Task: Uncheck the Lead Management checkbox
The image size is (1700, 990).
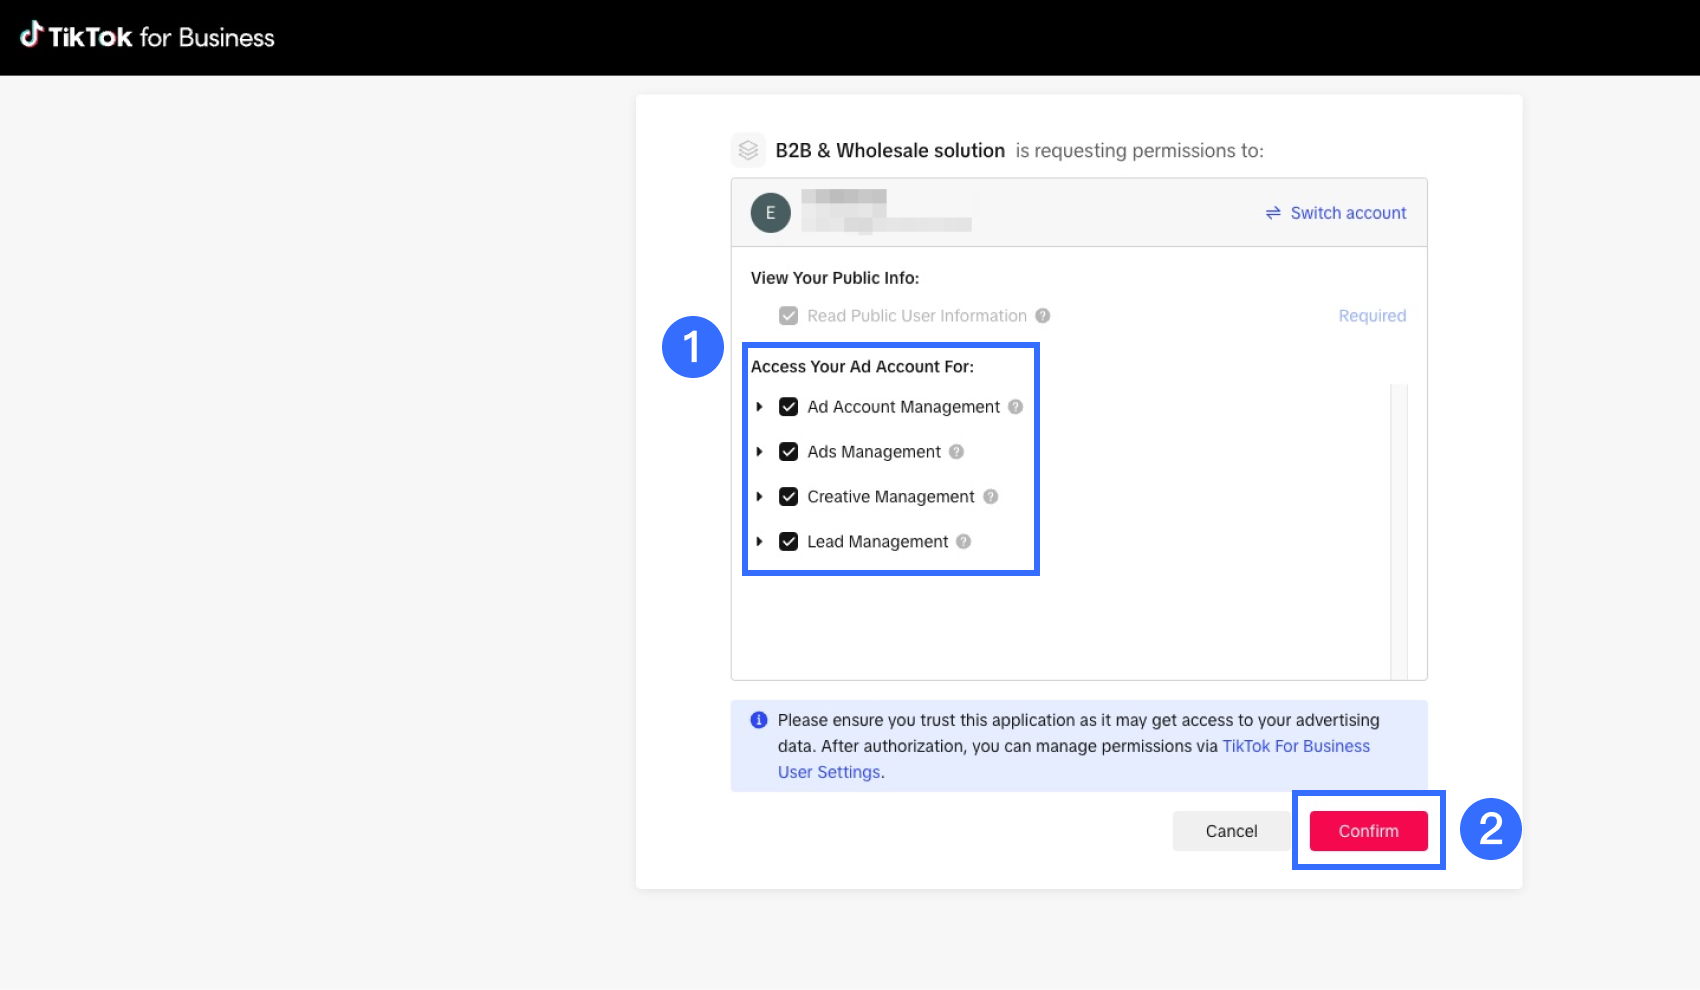Action: pyautogui.click(x=789, y=542)
